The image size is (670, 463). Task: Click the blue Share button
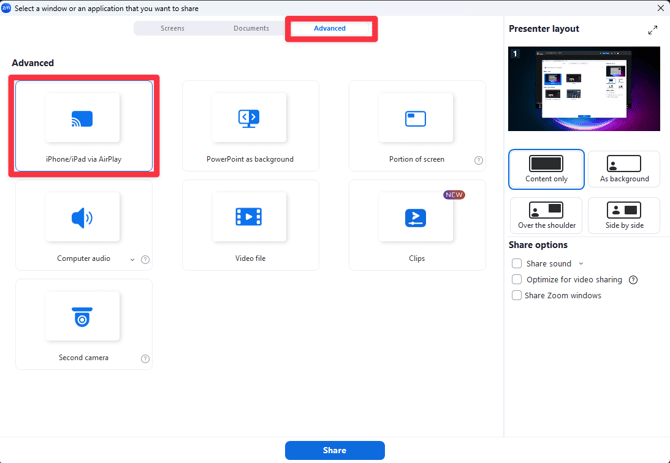coord(335,450)
